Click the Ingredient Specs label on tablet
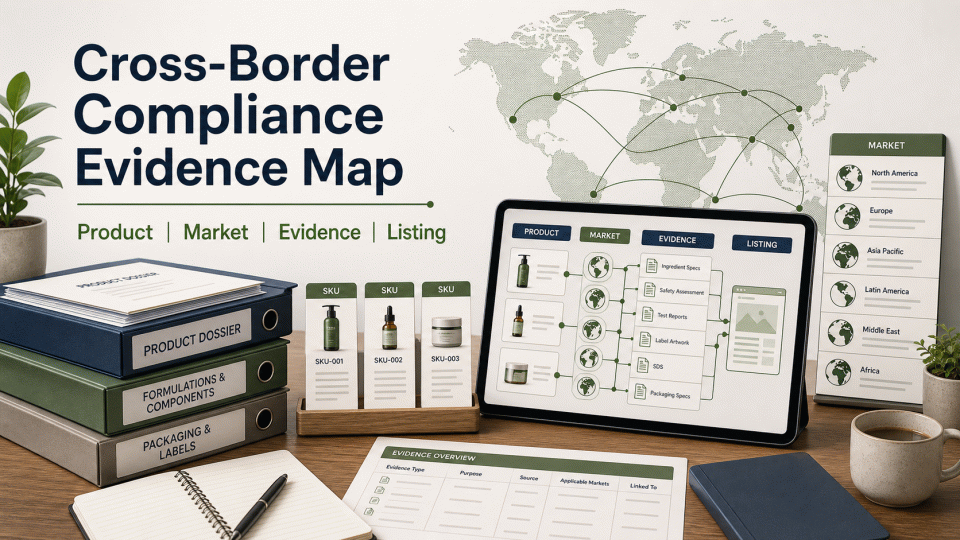 tap(681, 267)
